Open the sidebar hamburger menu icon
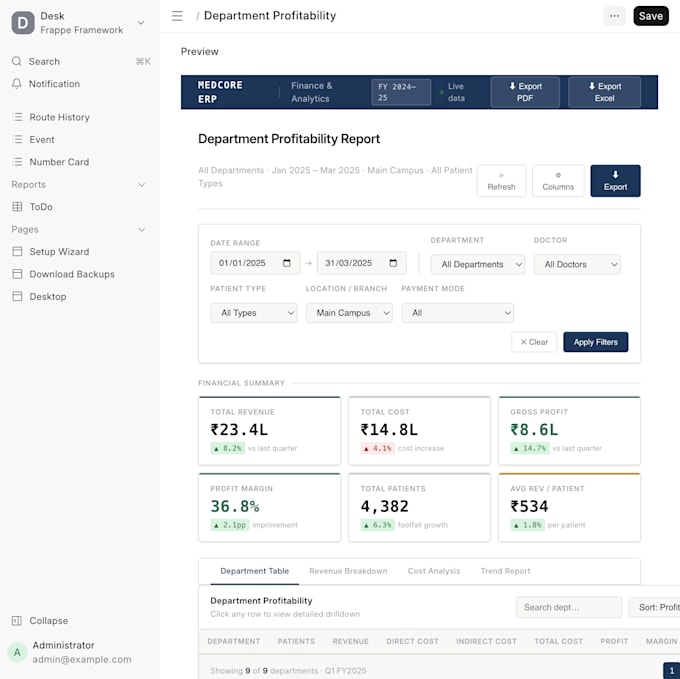Image resolution: width=680 pixels, height=679 pixels. click(177, 16)
